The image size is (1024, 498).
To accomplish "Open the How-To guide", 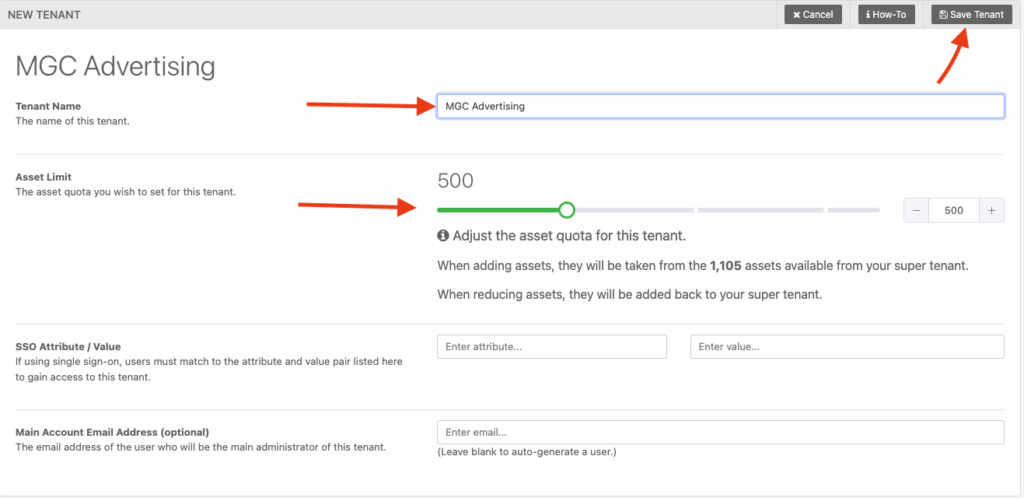I will click(886, 15).
